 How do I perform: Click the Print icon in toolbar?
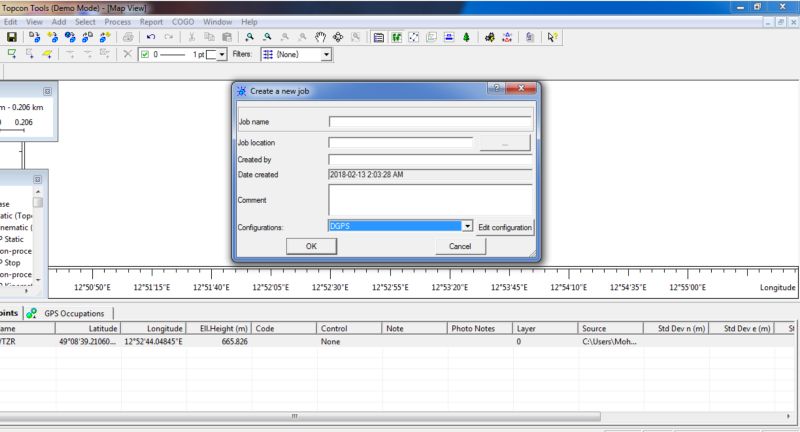tap(128, 37)
